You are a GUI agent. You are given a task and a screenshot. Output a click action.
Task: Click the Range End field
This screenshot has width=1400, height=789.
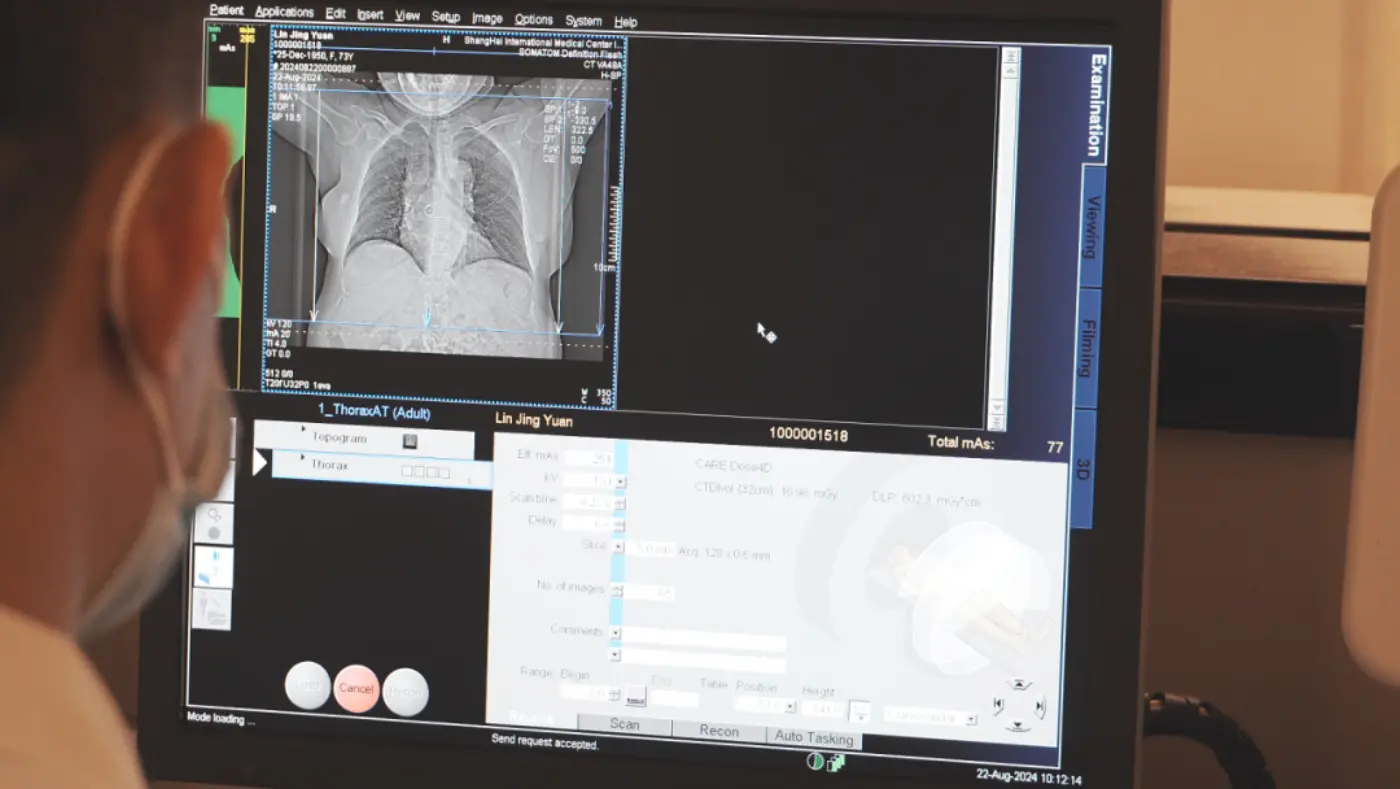(675, 699)
